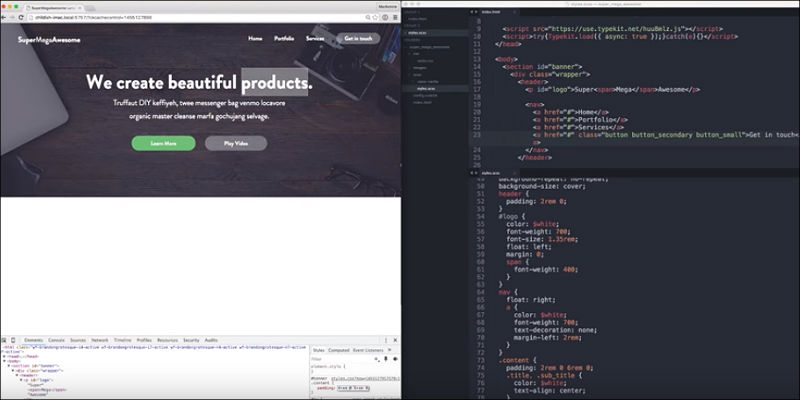Open the Services nav link

click(x=315, y=38)
